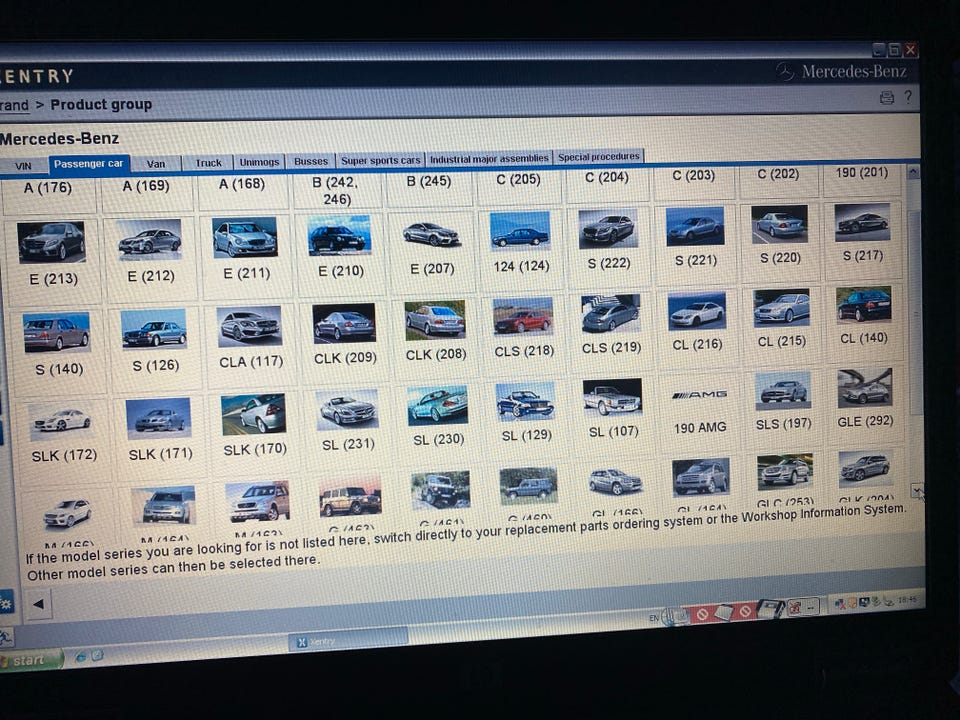The height and width of the screenshot is (720, 960).
Task: Pick the S (140) model image
Action: tap(56, 332)
